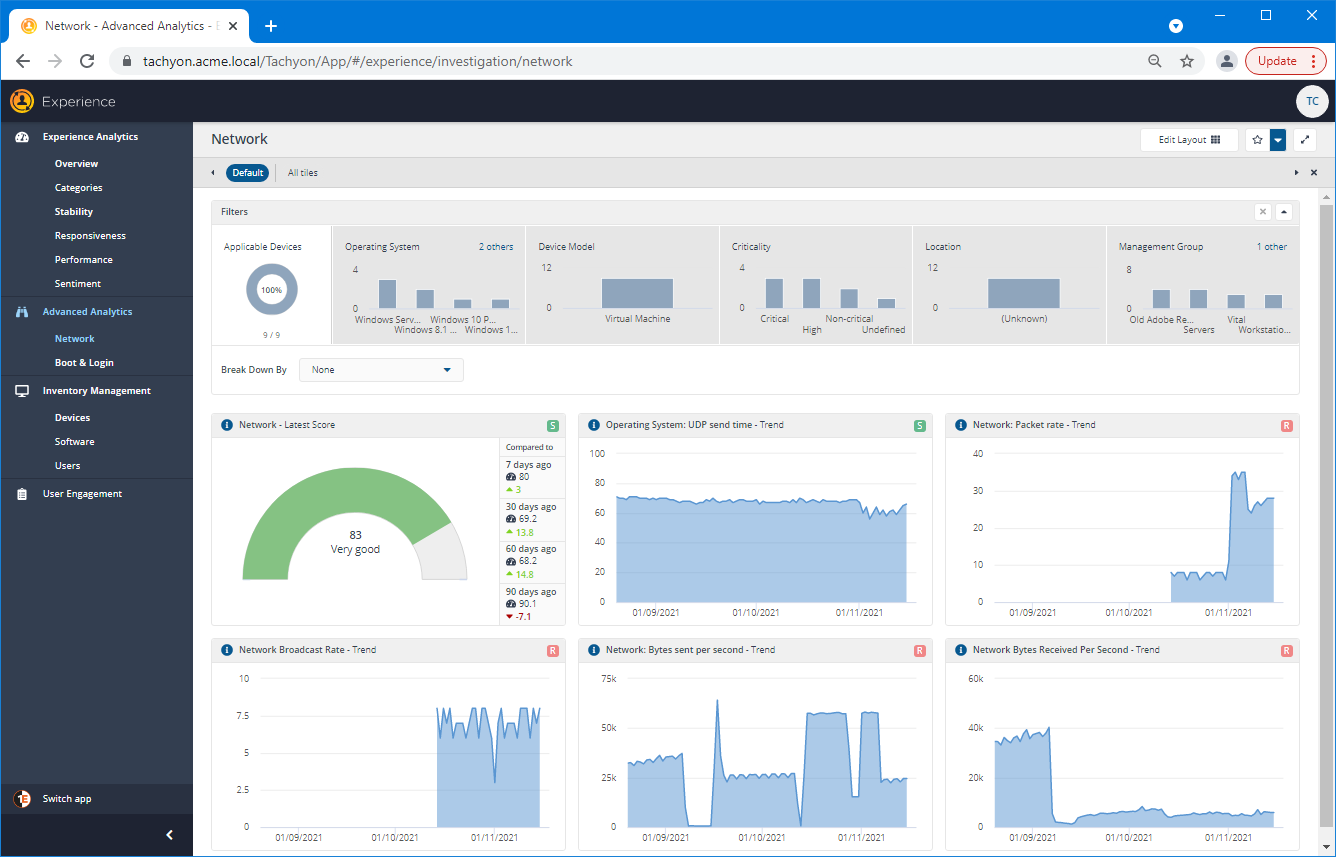
Task: Click the '90 days ago' comparison entry
Action: coord(532,604)
